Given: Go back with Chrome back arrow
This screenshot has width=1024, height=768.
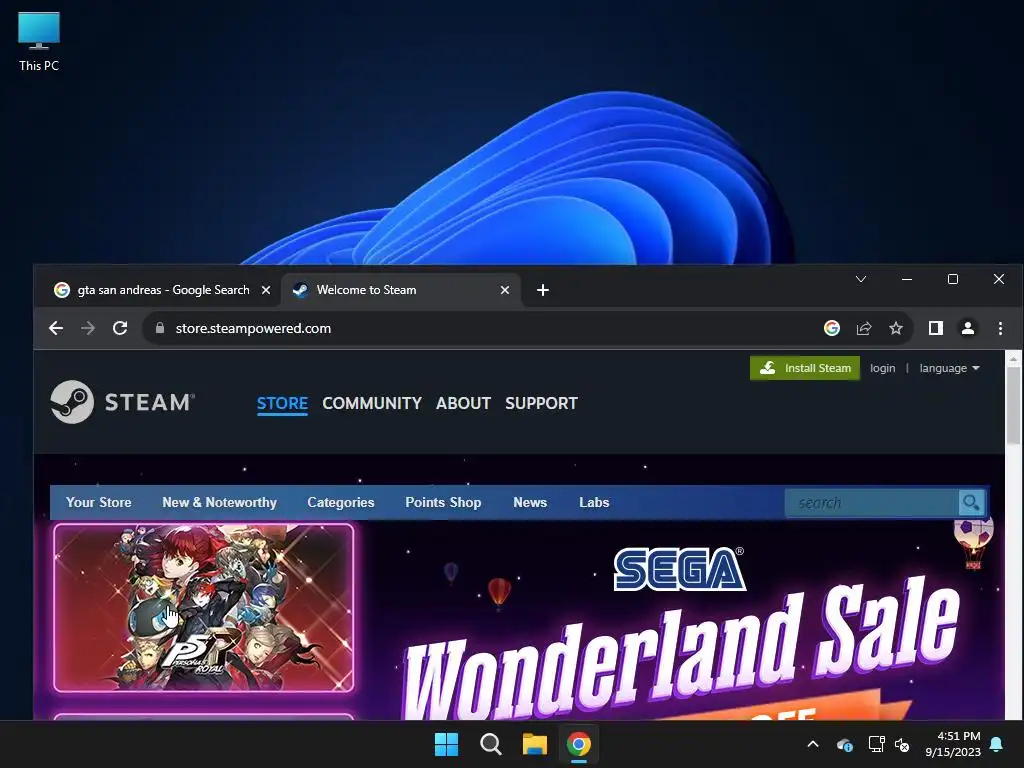Looking at the screenshot, I should (x=56, y=328).
